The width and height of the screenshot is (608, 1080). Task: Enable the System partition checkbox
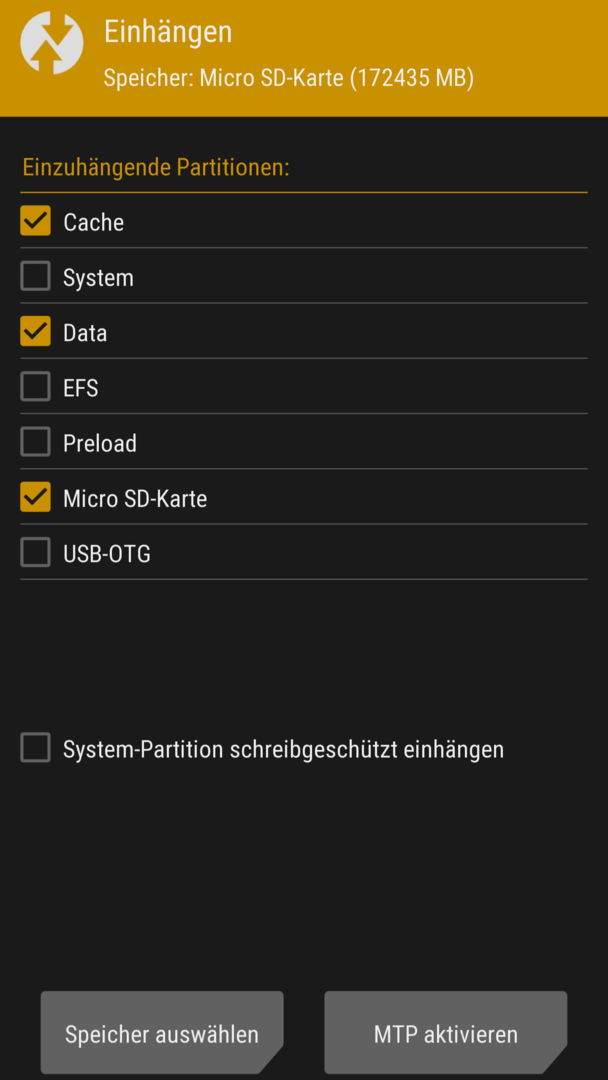35,276
